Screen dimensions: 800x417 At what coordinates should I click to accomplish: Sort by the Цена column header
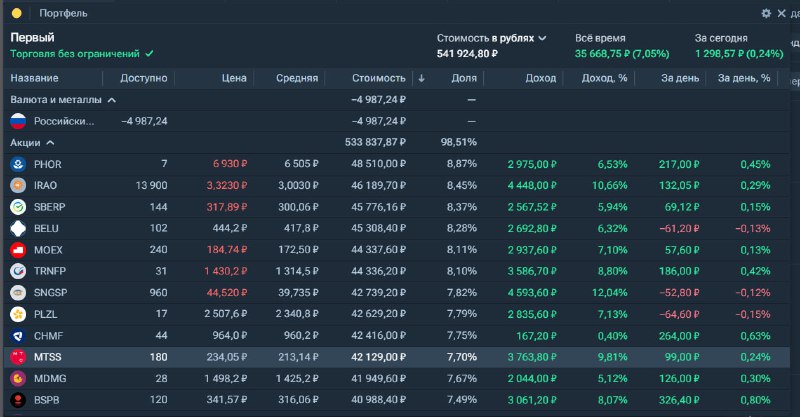click(234, 78)
